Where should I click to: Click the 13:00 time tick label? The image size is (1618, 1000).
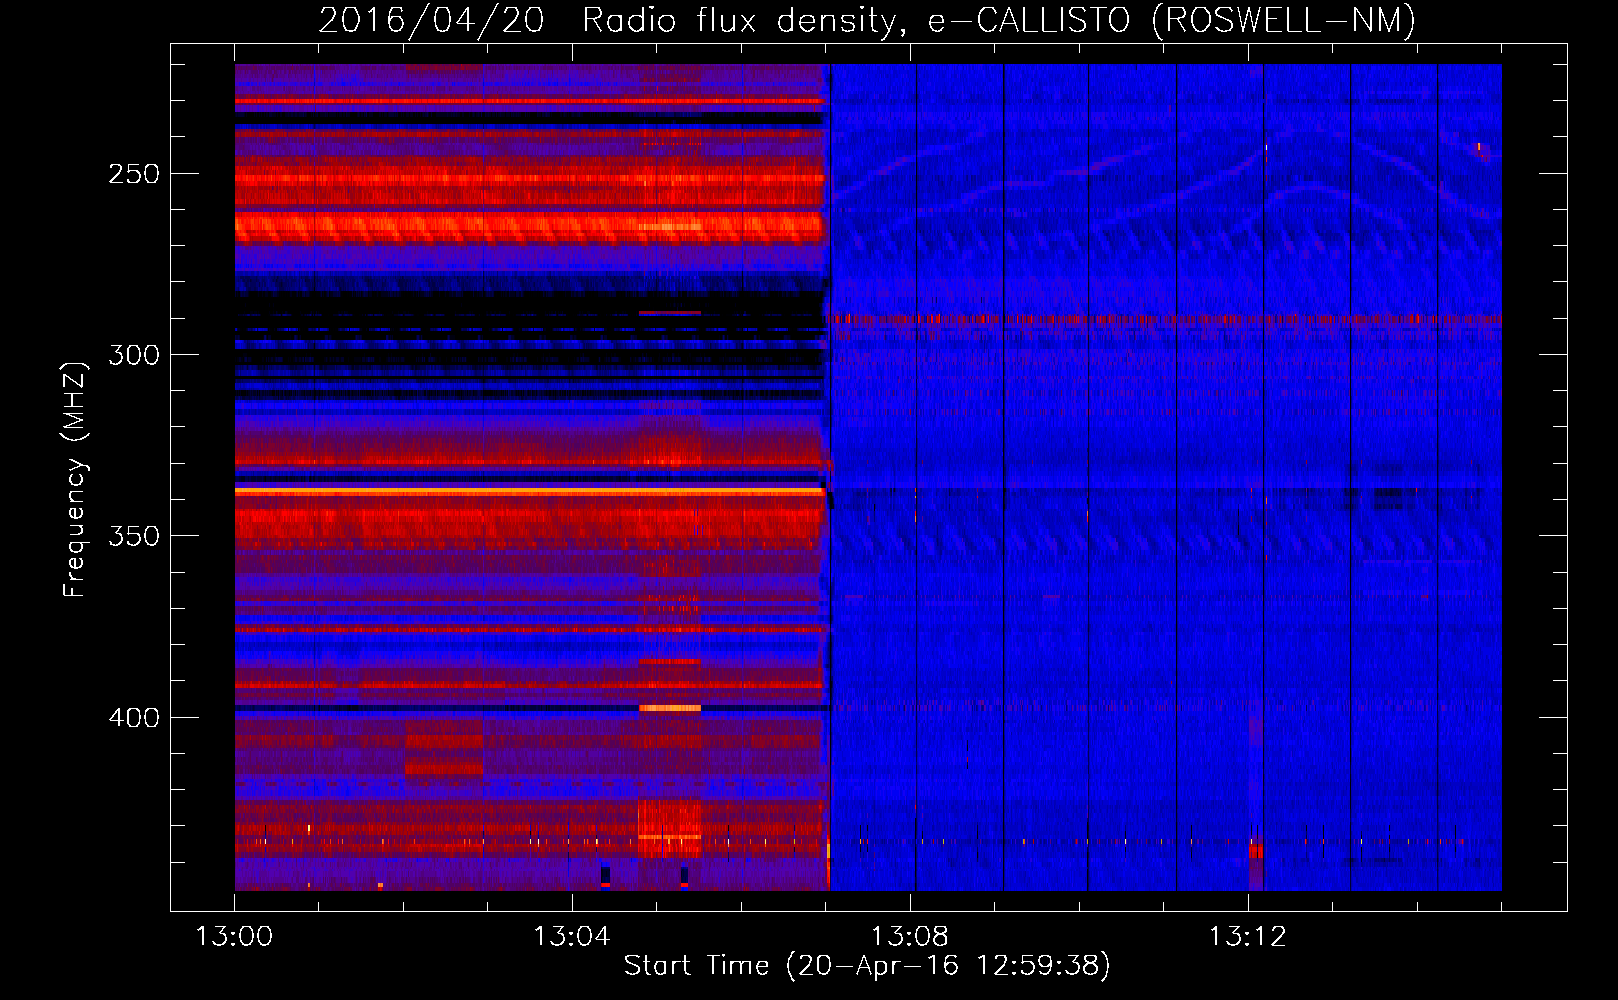(x=234, y=937)
